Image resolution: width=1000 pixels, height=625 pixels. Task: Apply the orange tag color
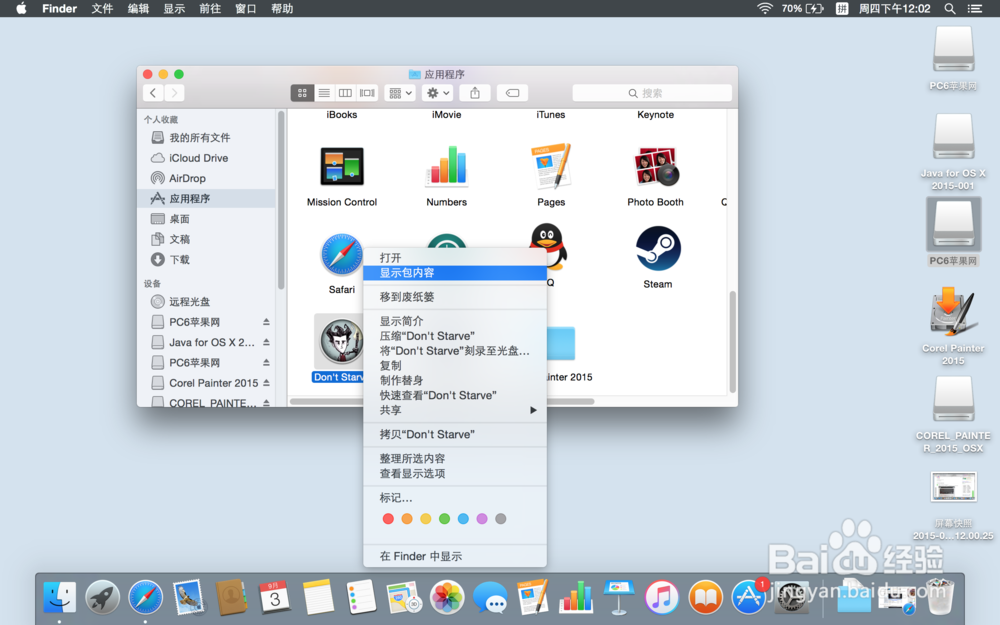(x=407, y=519)
